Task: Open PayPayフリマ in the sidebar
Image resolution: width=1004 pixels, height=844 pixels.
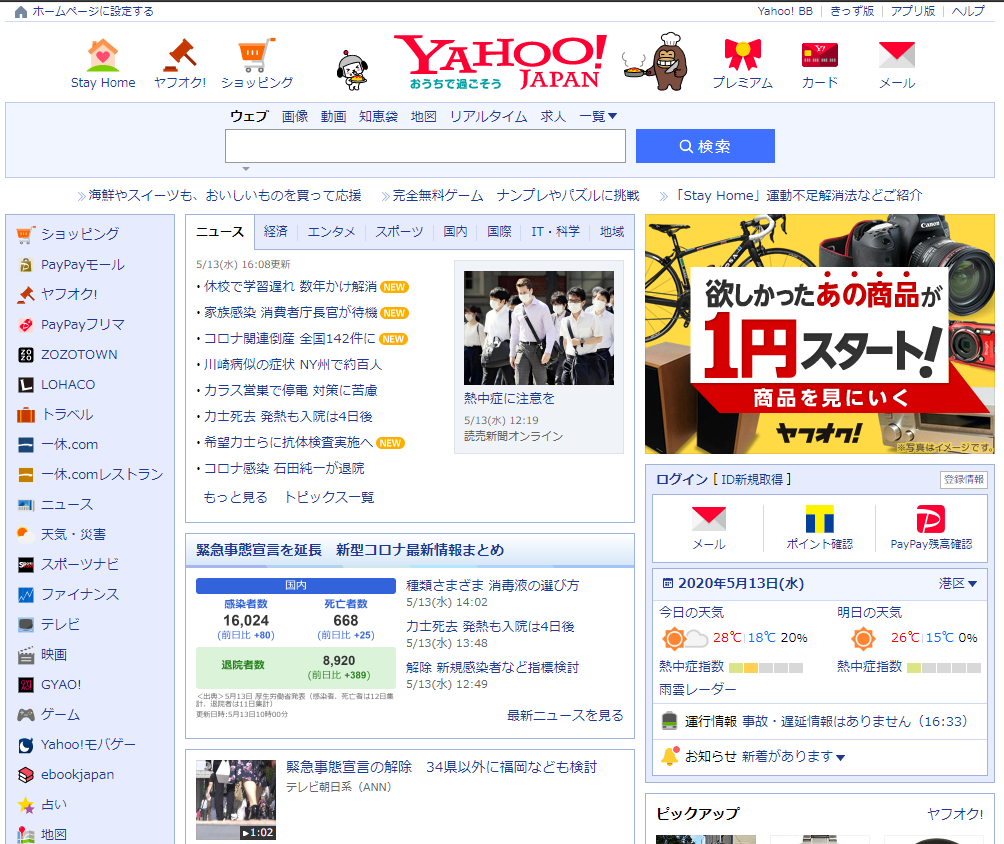Action: click(83, 325)
